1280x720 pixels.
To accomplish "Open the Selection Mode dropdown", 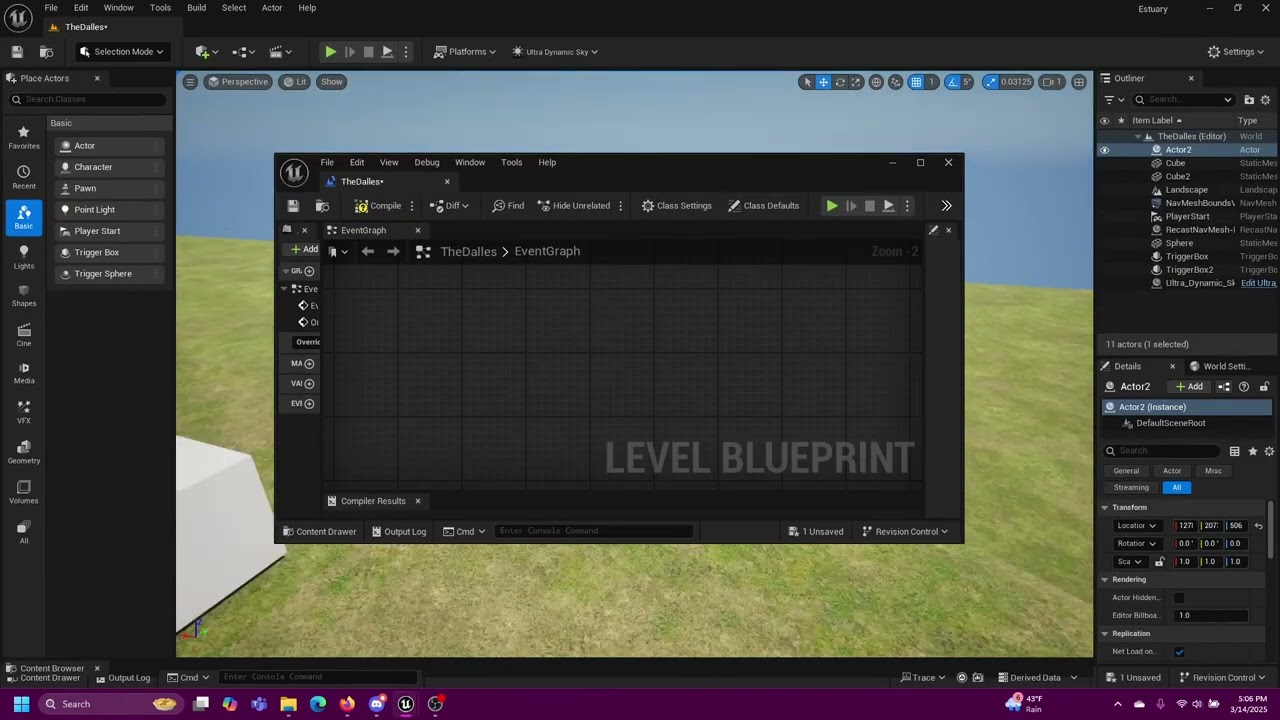I will (x=121, y=52).
